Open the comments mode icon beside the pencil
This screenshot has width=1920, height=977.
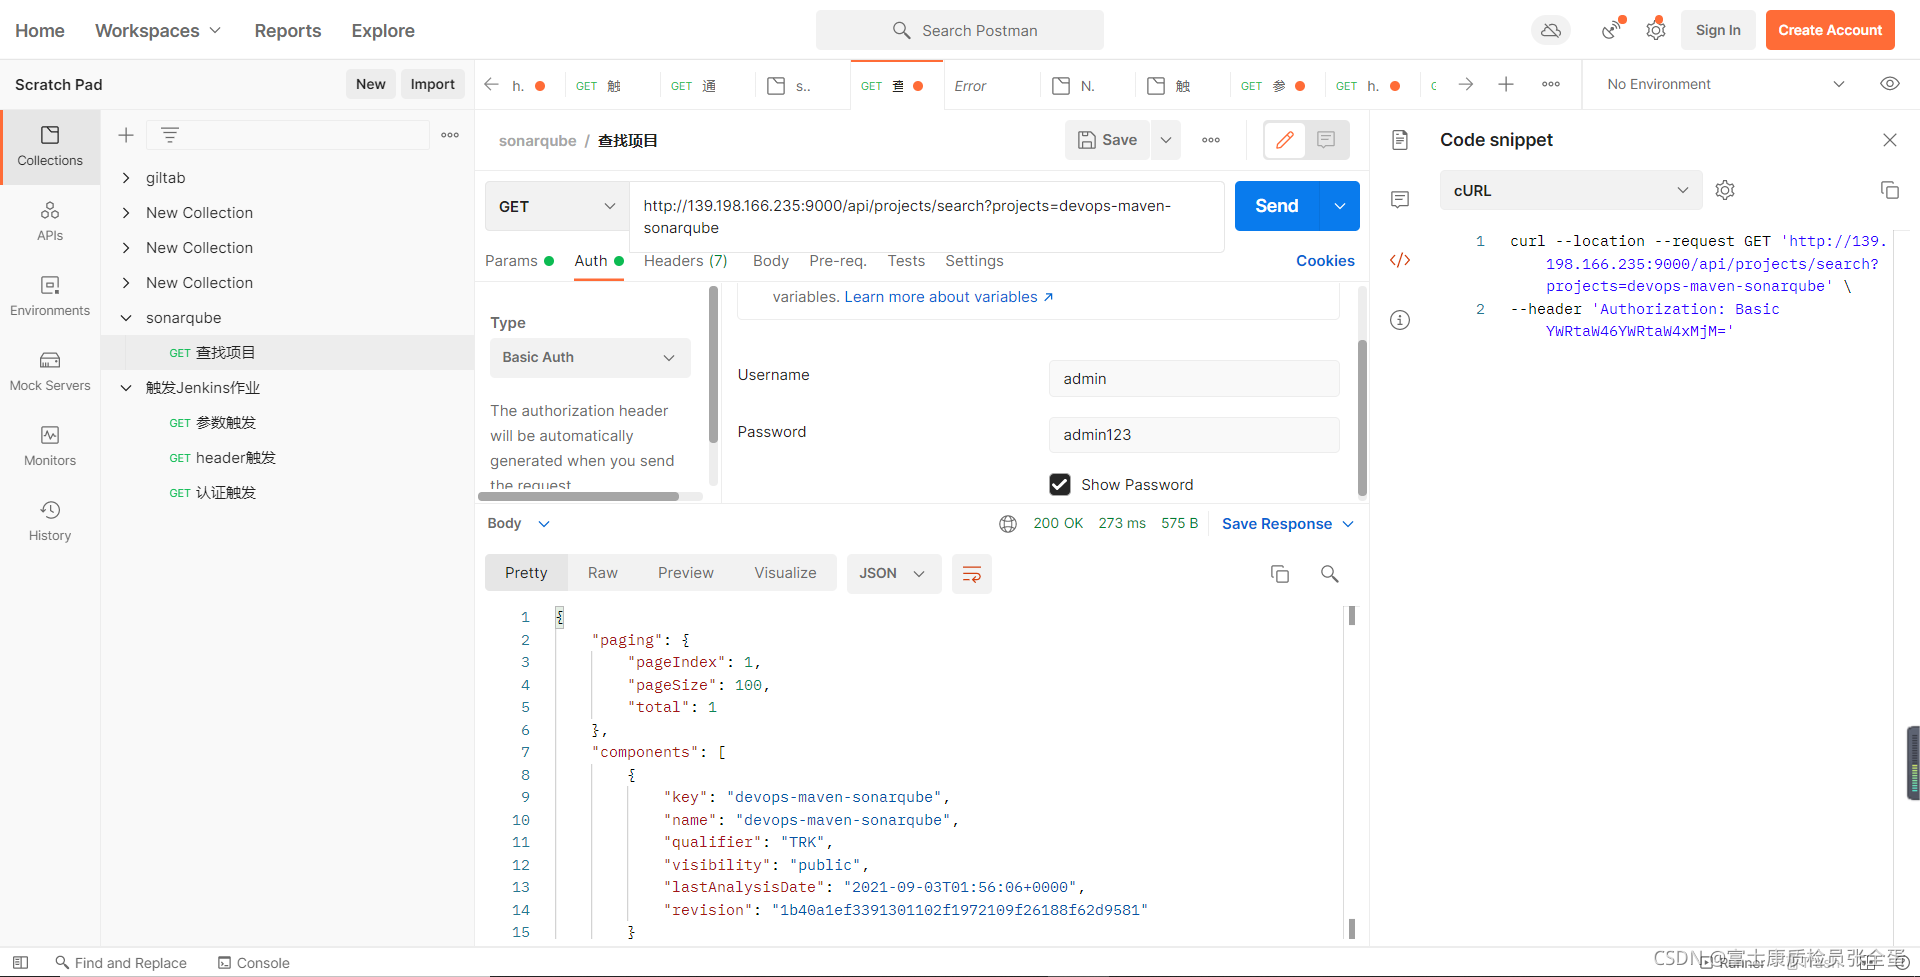[x=1326, y=140]
